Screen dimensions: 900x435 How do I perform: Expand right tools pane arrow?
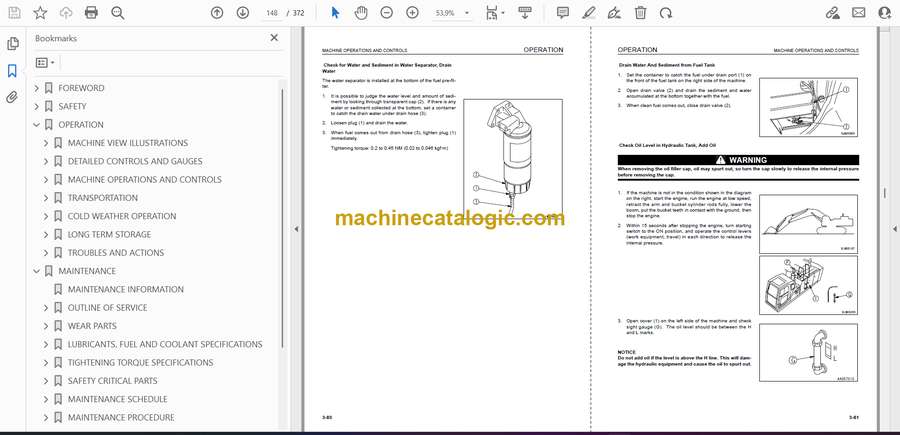(x=894, y=229)
